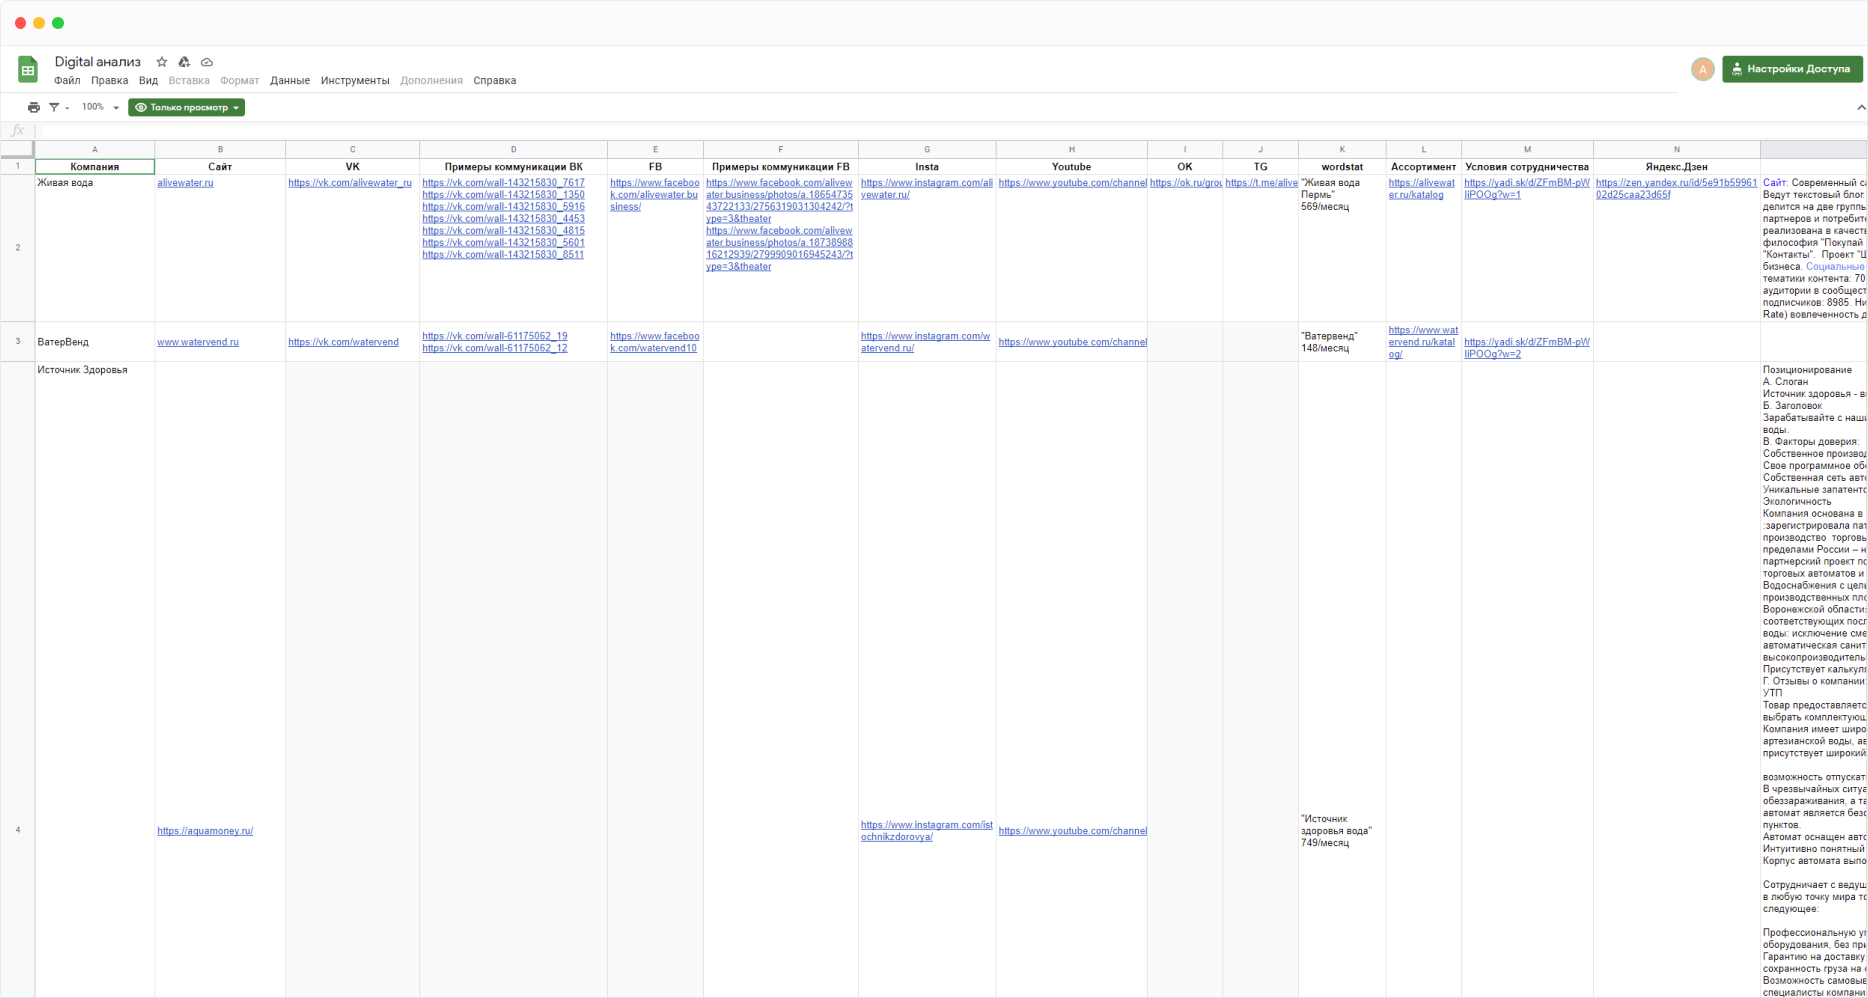Open the wall-143215830_8511 VK link
The width and height of the screenshot is (1868, 998).
[x=503, y=255]
